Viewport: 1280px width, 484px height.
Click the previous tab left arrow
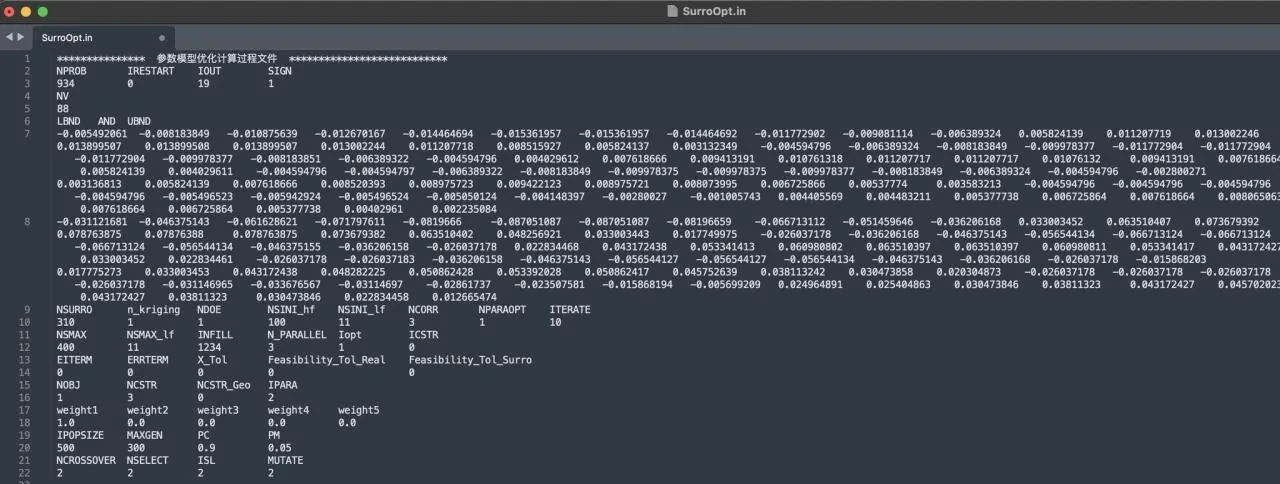point(9,37)
